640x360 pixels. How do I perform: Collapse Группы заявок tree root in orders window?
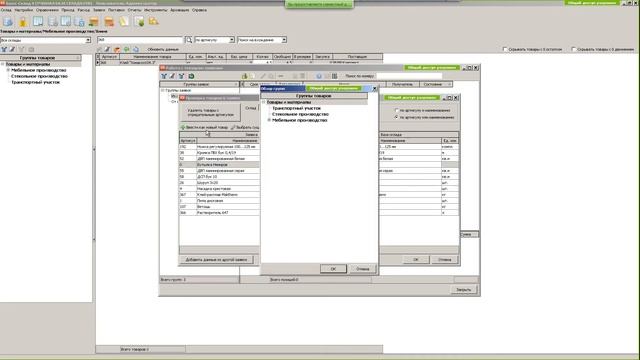click(162, 90)
